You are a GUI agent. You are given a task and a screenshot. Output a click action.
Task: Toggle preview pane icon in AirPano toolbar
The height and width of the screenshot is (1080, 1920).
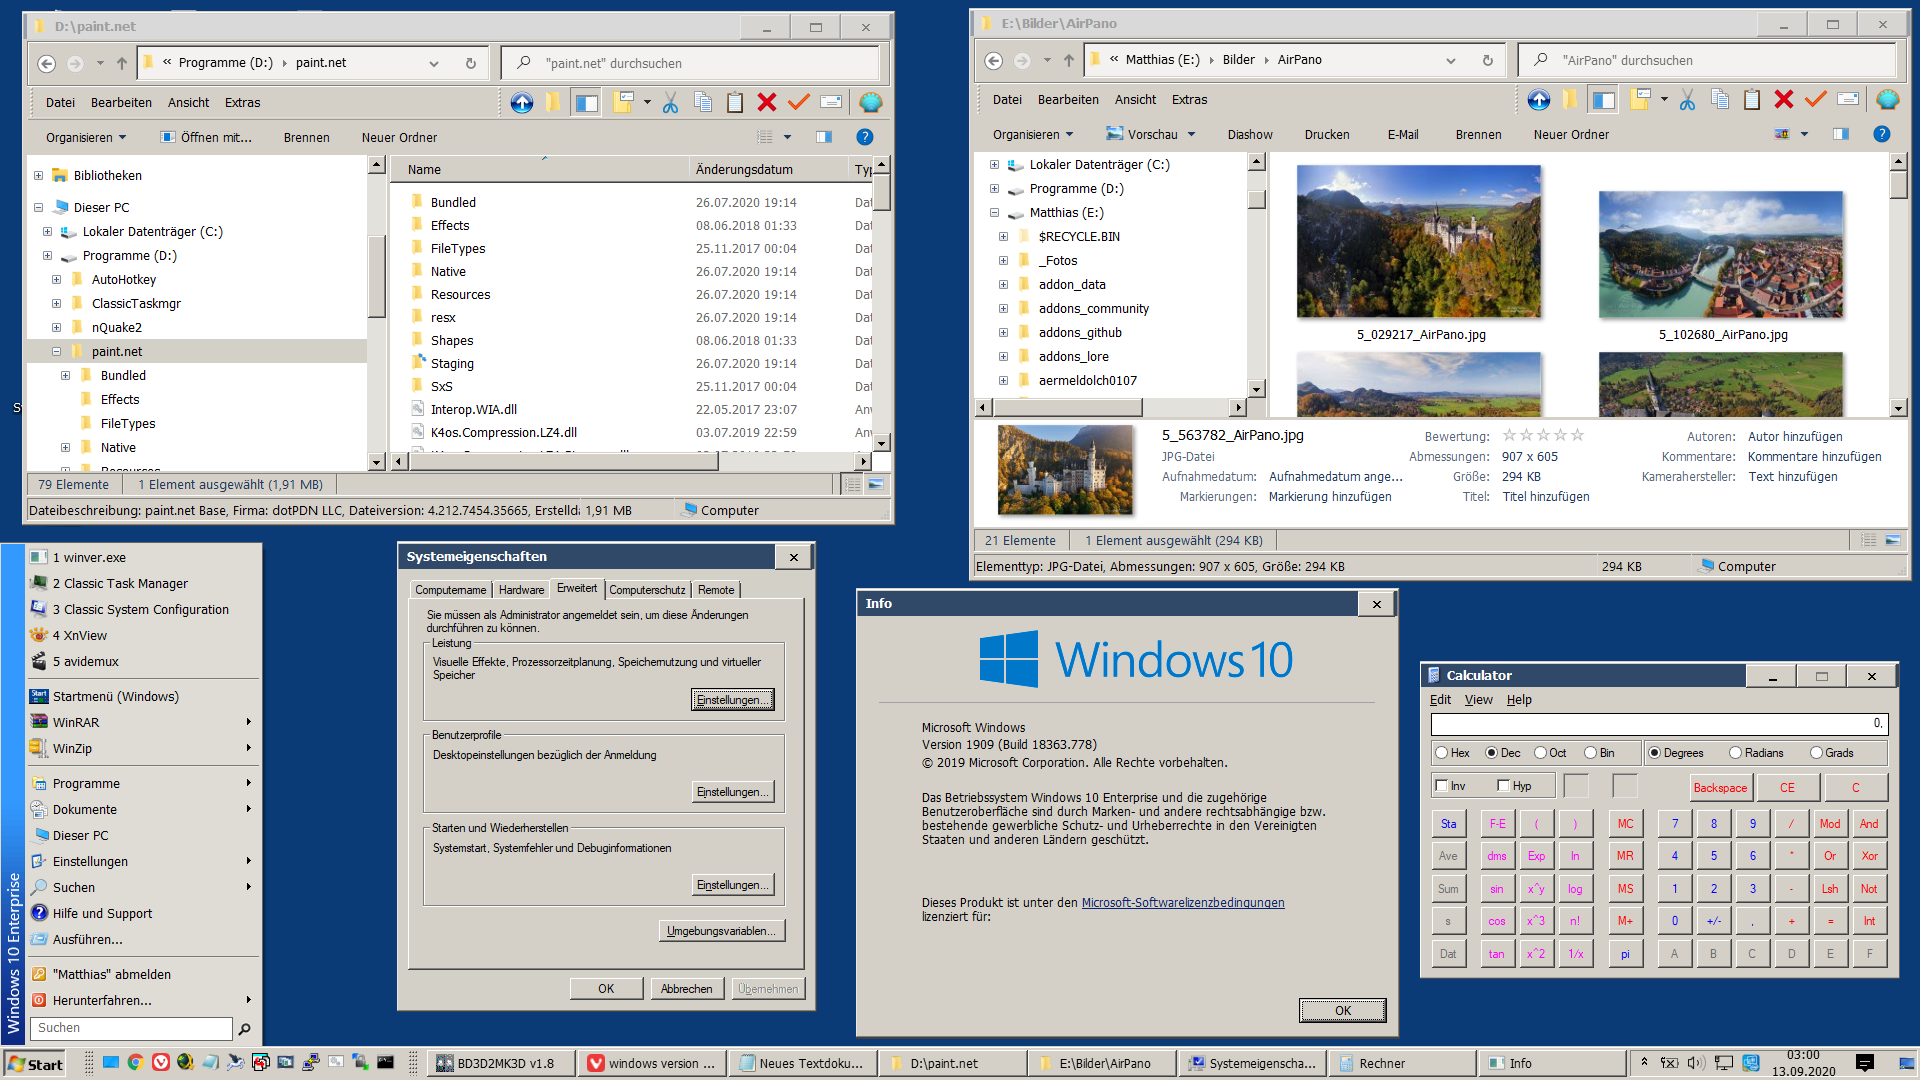(x=1841, y=134)
